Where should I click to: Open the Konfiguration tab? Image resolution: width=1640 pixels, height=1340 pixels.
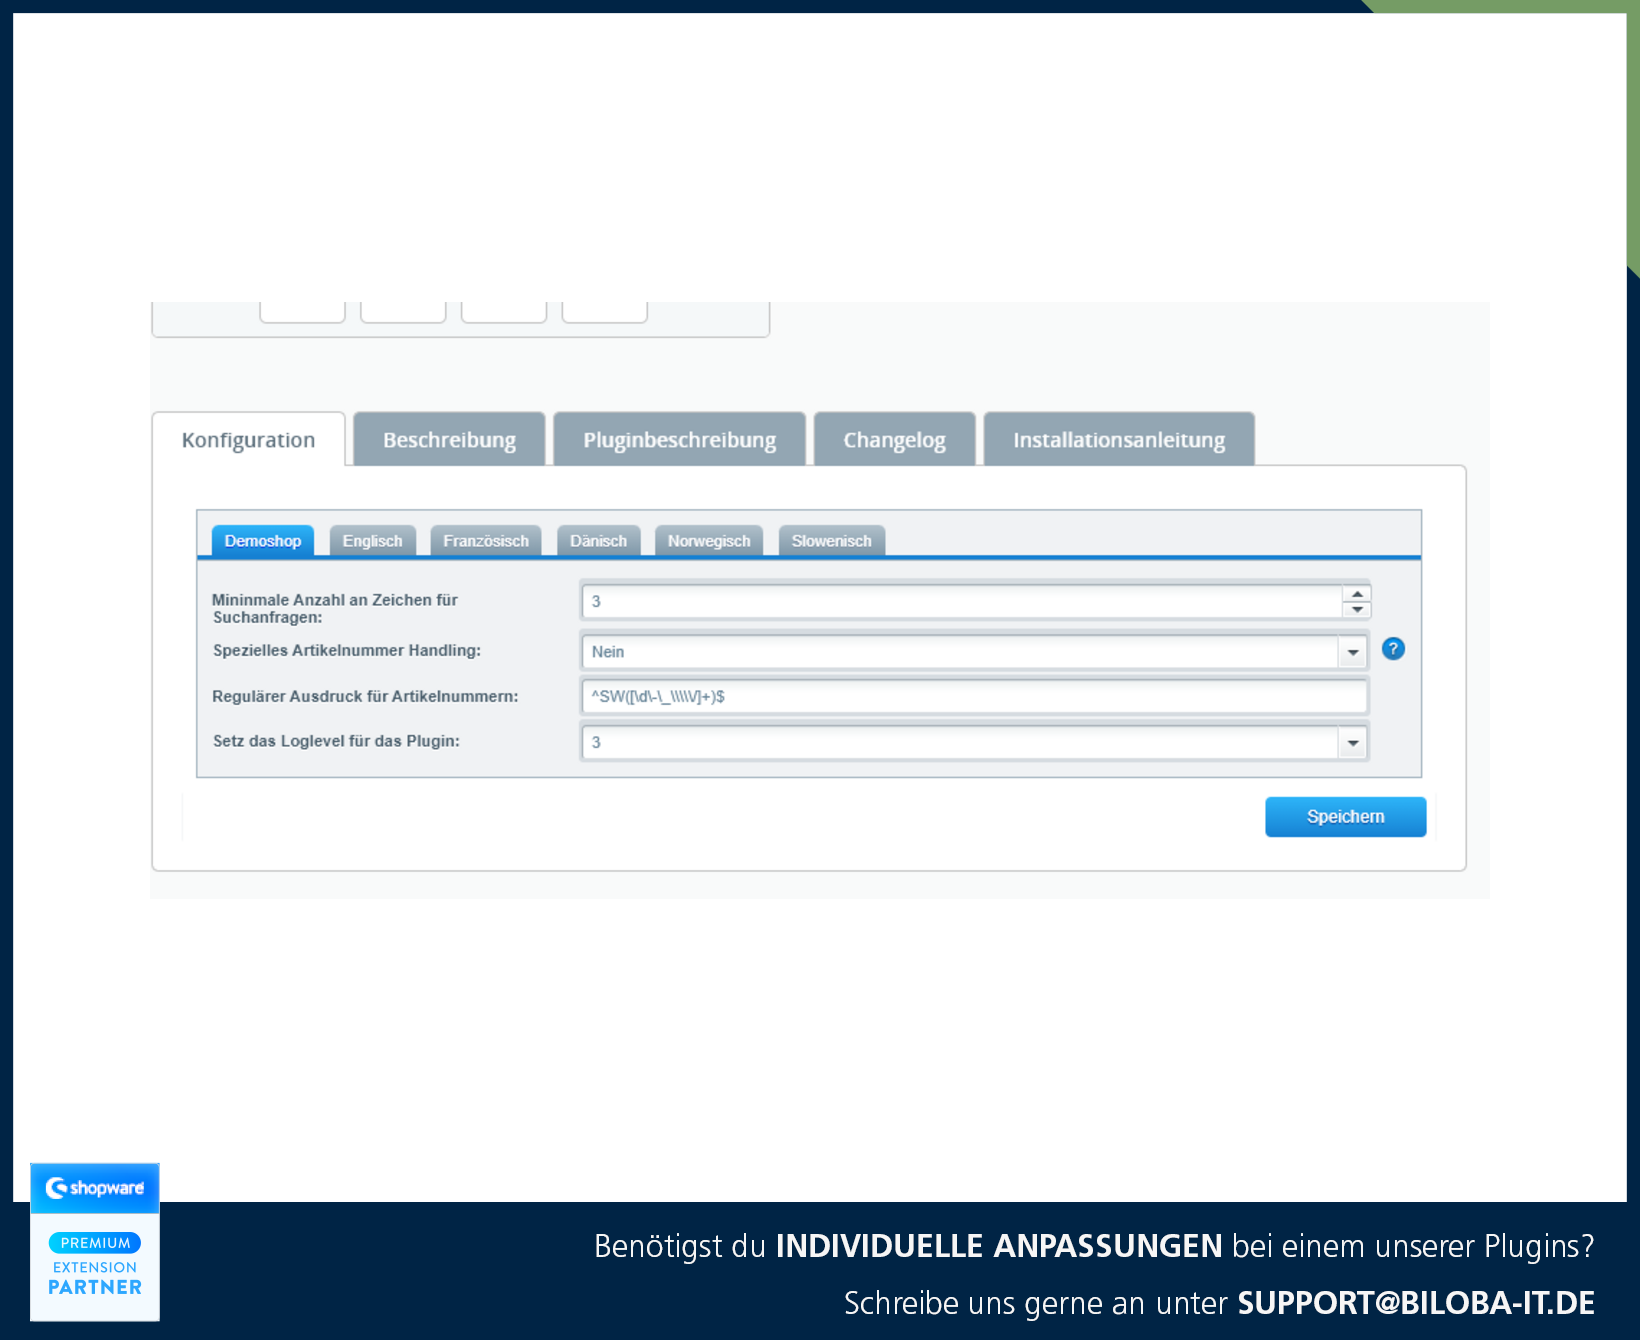pos(248,440)
